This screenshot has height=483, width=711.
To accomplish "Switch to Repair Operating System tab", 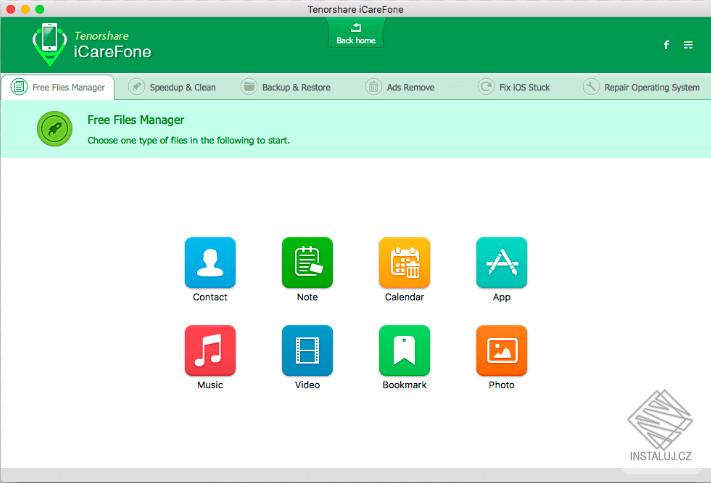I will click(x=641, y=87).
